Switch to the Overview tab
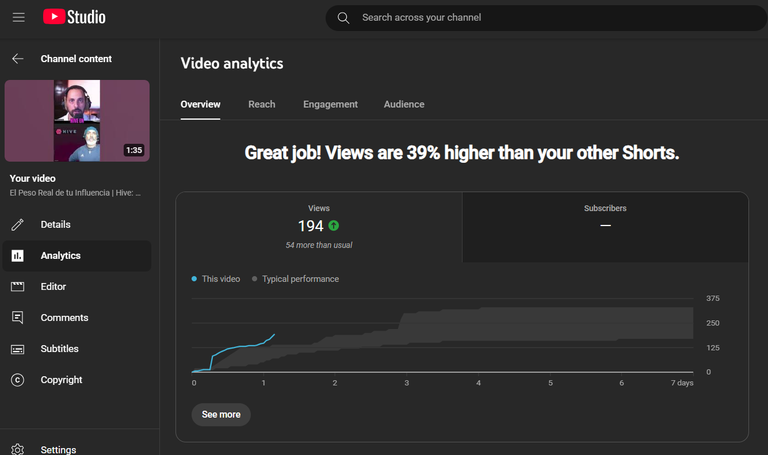The image size is (768, 455). [x=200, y=104]
